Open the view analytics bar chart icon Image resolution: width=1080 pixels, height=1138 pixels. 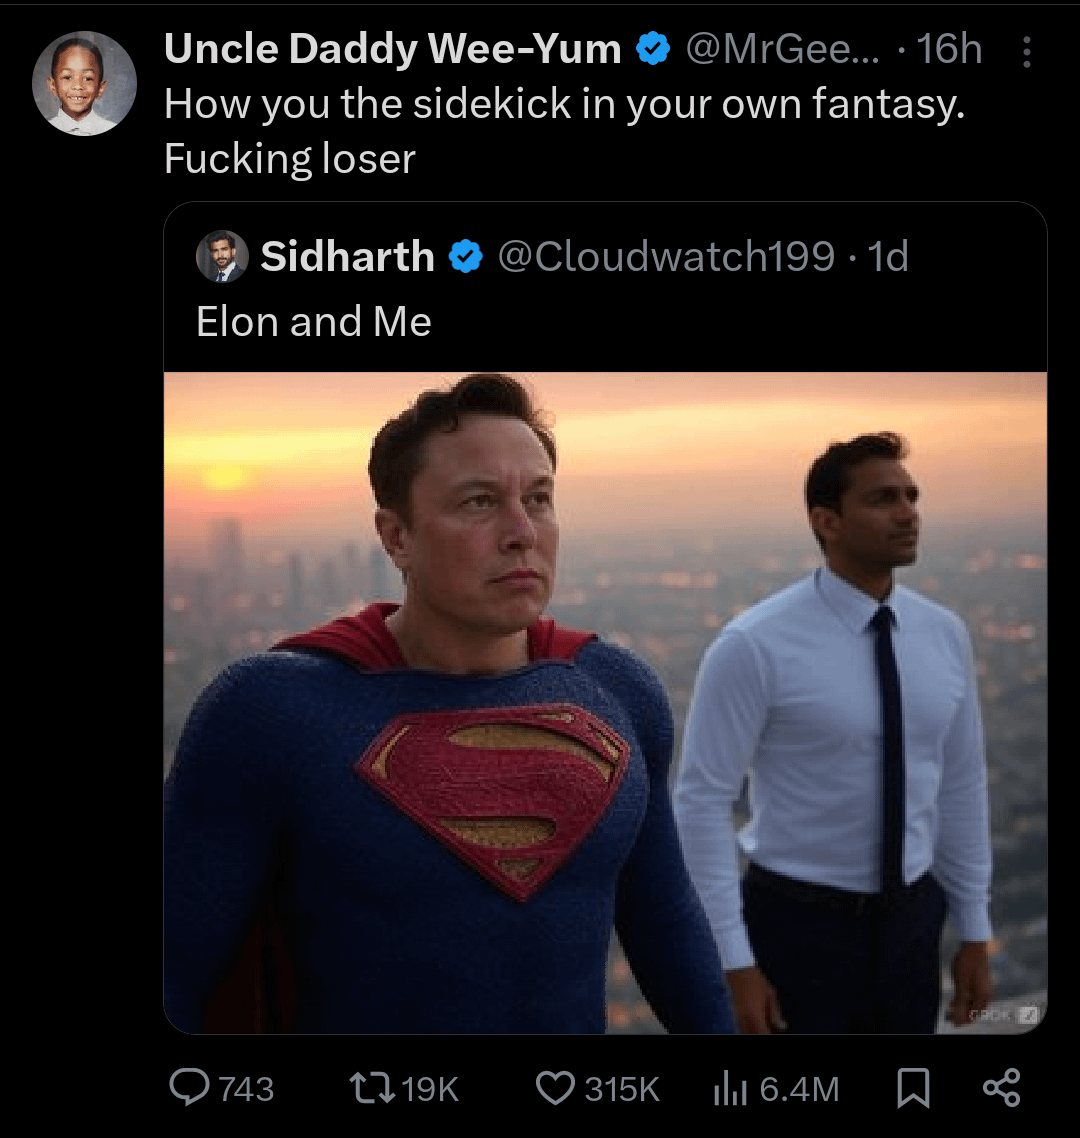tap(730, 1087)
